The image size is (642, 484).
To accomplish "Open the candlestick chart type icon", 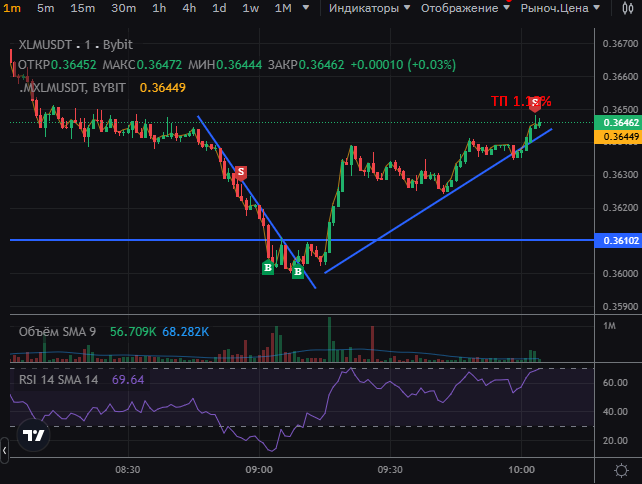I will 628,8.
